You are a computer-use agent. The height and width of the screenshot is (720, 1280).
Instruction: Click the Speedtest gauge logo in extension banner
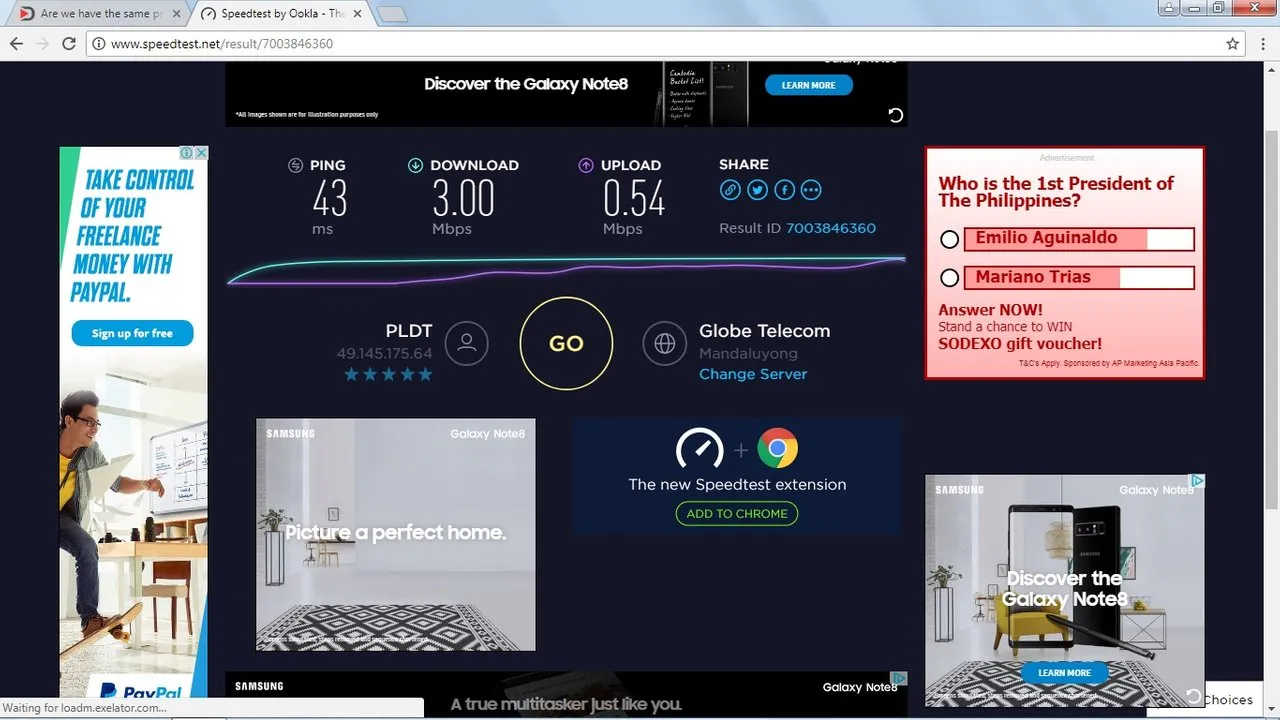tap(700, 448)
